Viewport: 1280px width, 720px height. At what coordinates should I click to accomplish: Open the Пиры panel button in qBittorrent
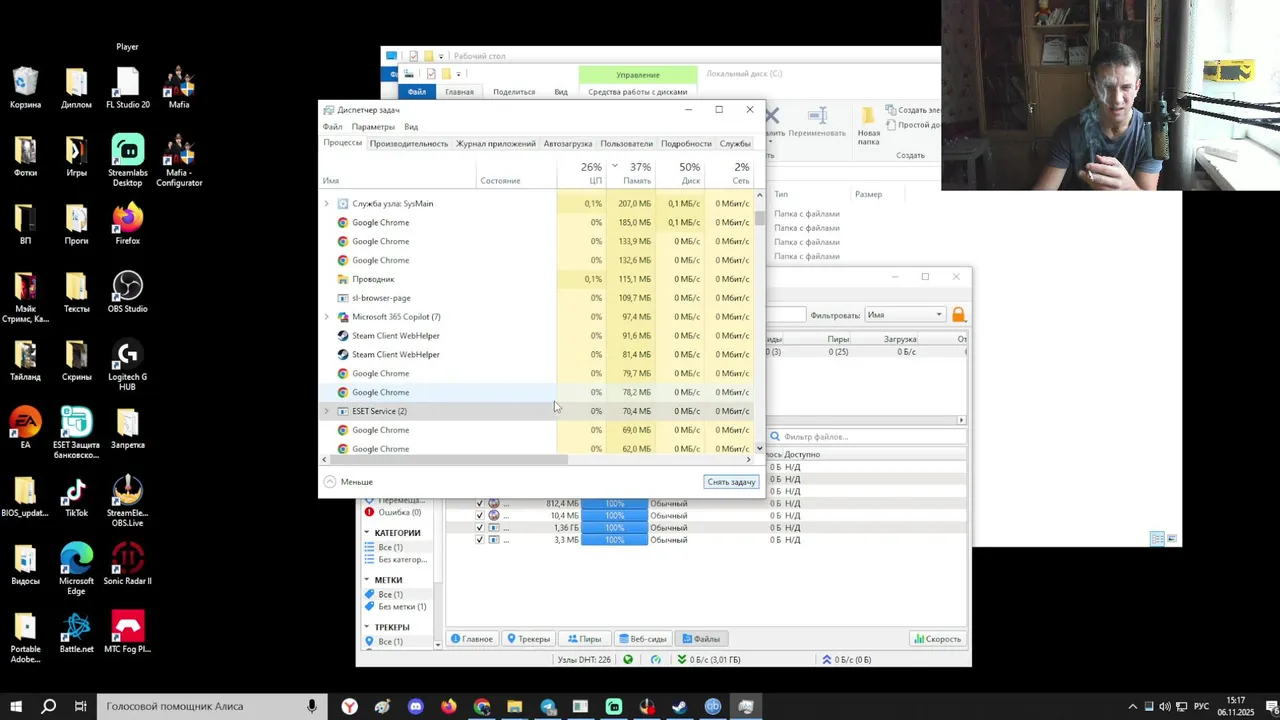[x=585, y=639]
